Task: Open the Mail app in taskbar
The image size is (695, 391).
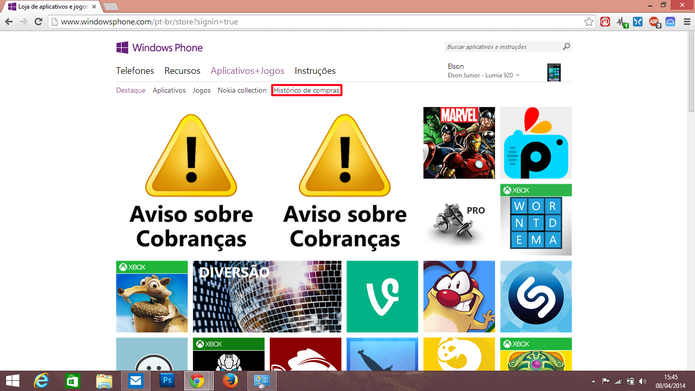Action: click(135, 381)
